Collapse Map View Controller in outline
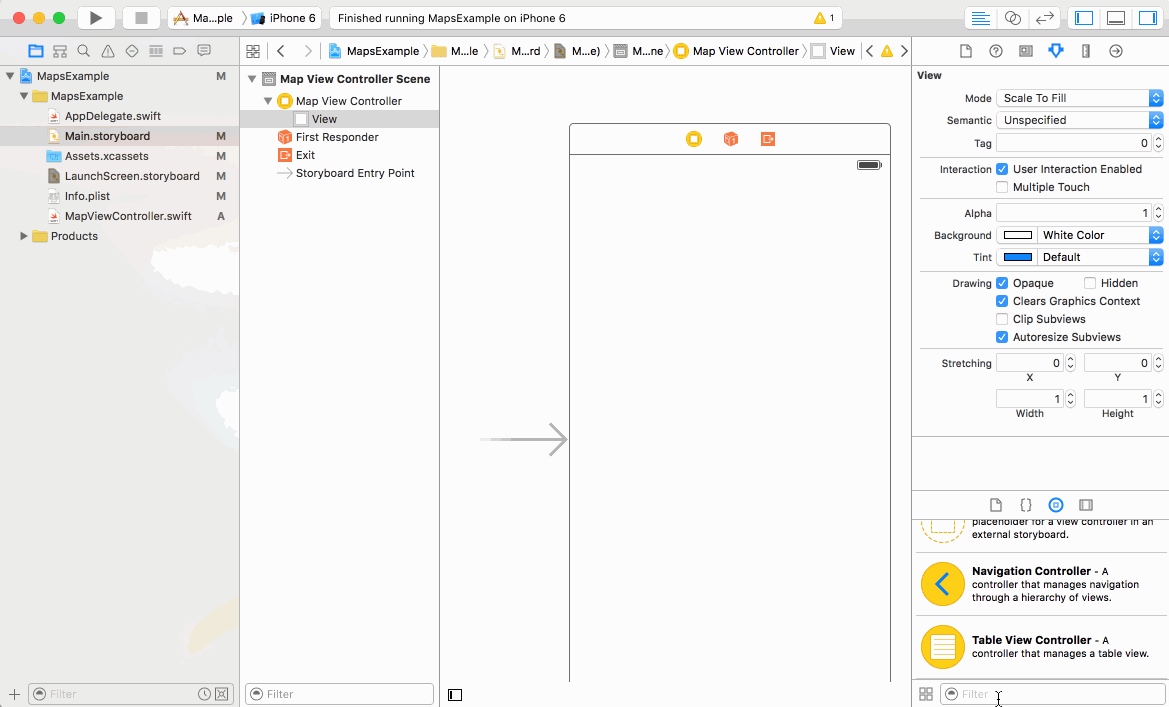Screen dimensions: 1169x707 pos(268,101)
